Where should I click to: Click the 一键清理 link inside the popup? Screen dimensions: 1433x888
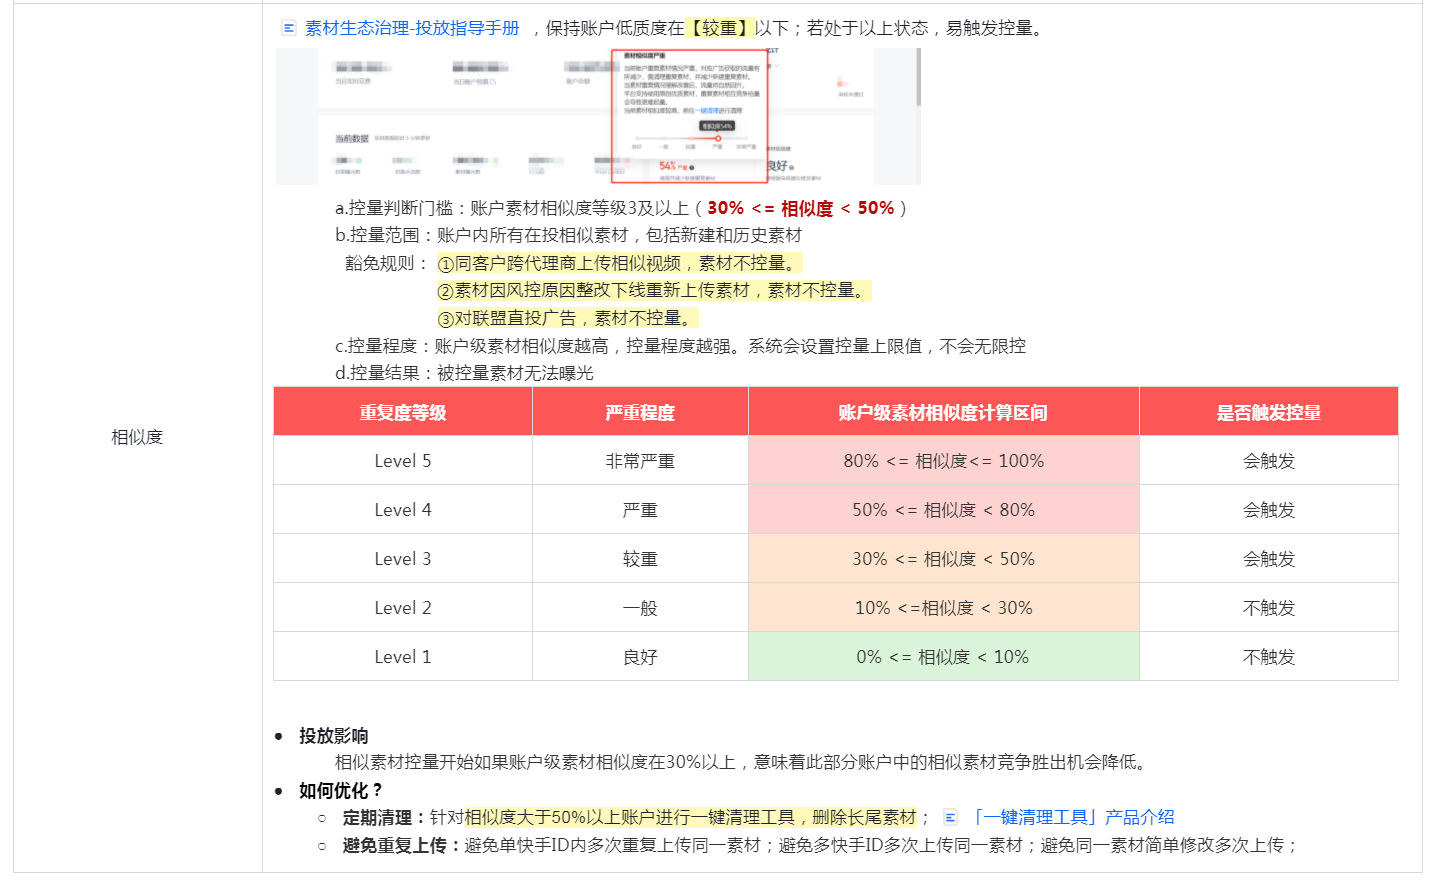pyautogui.click(x=706, y=110)
